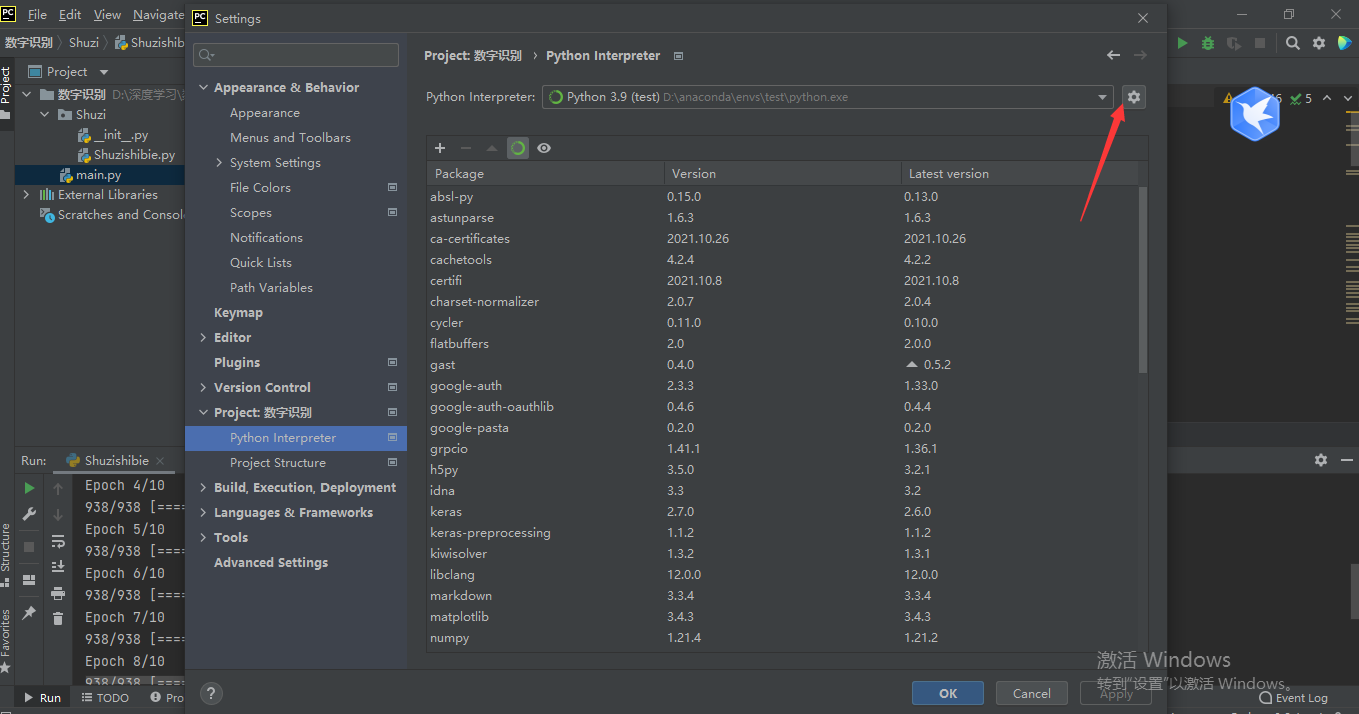This screenshot has width=1359, height=714.
Task: Click the IDE settings gear in the top toolbar
Action: click(x=1319, y=43)
